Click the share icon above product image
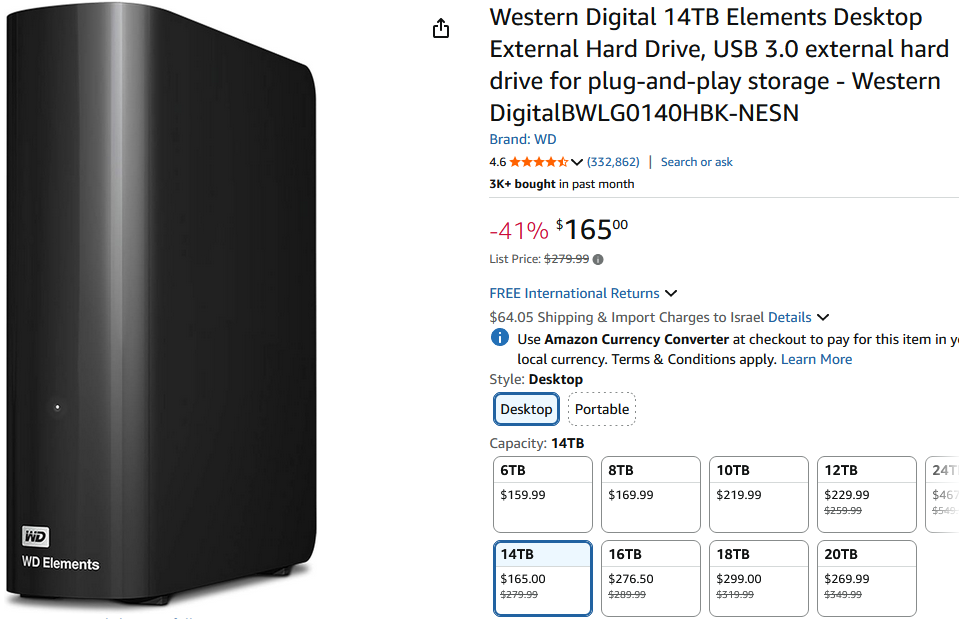Viewport: 959px width, 619px height. [x=441, y=29]
